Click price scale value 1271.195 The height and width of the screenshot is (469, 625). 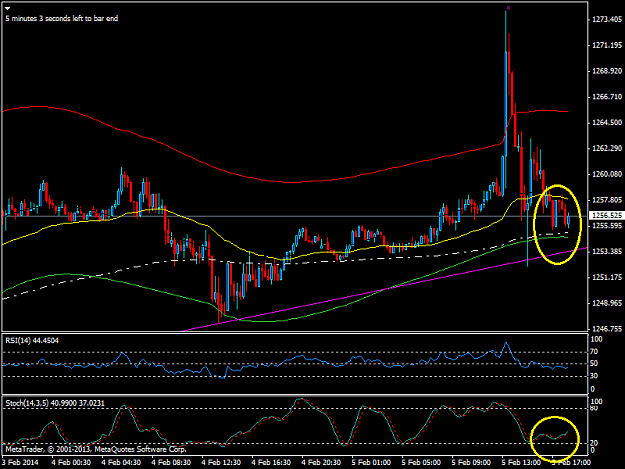[x=607, y=45]
